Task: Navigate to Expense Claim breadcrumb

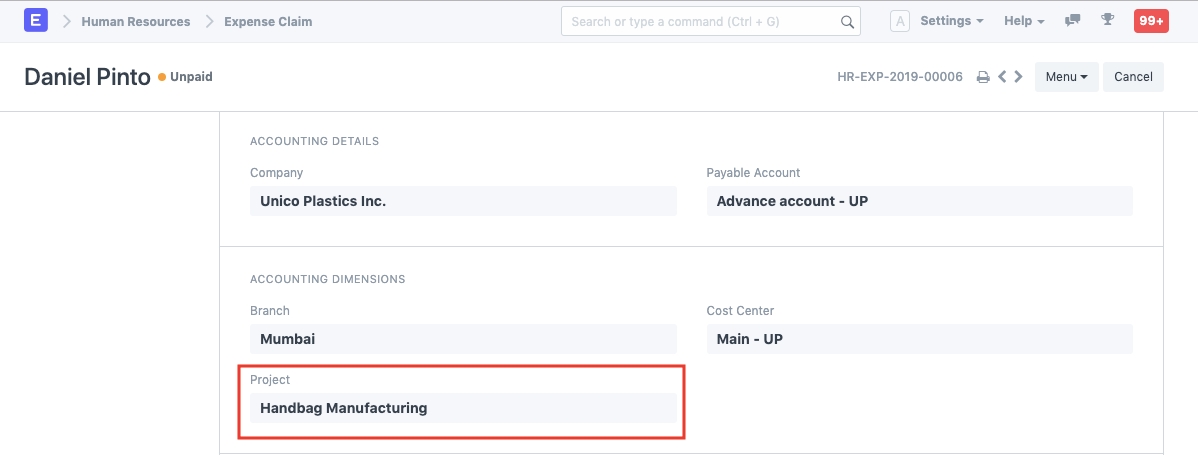Action: (268, 21)
